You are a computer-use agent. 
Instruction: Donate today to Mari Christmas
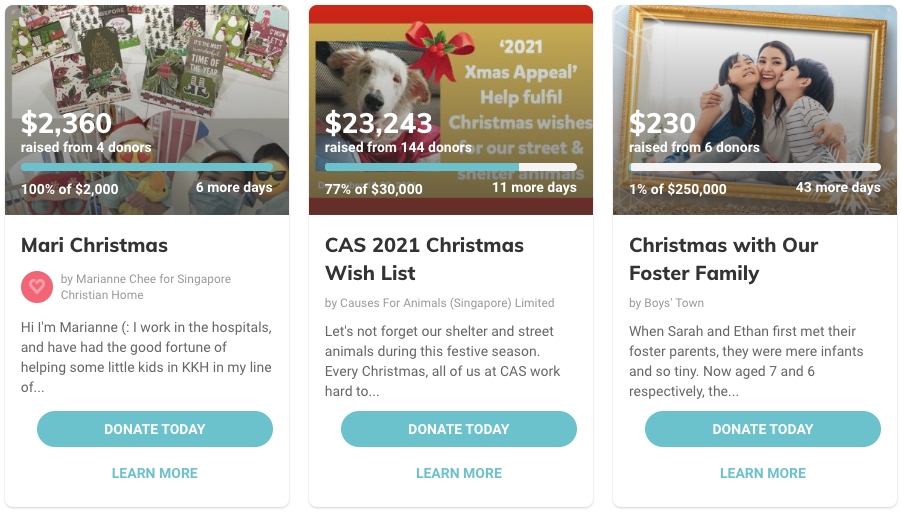pos(155,429)
